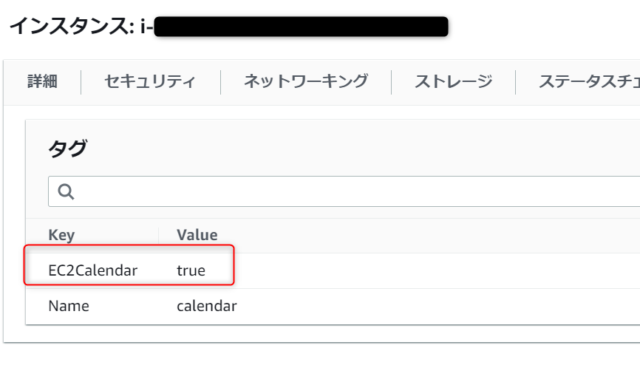Switch to the セキュリティ tab
640x365 pixels.
[x=150, y=82]
